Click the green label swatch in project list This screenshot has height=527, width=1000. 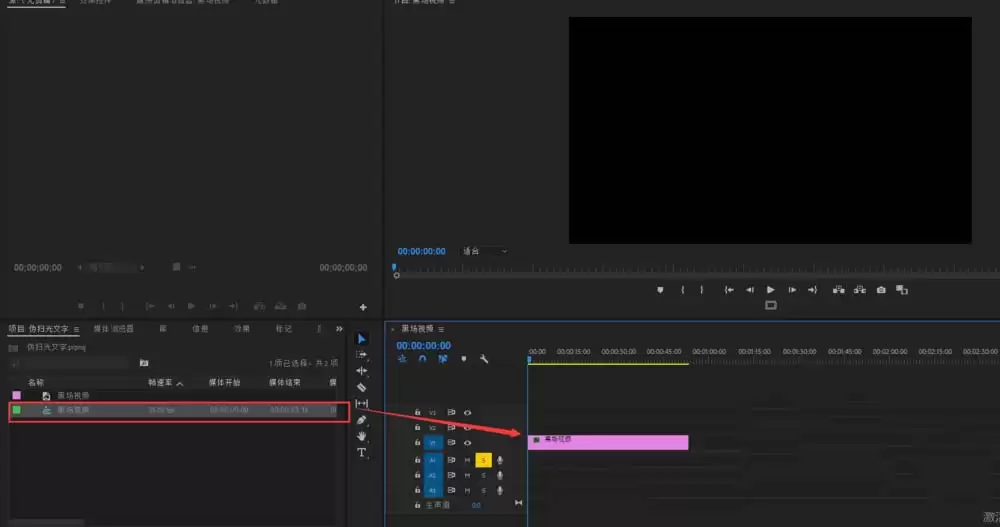(x=16, y=410)
